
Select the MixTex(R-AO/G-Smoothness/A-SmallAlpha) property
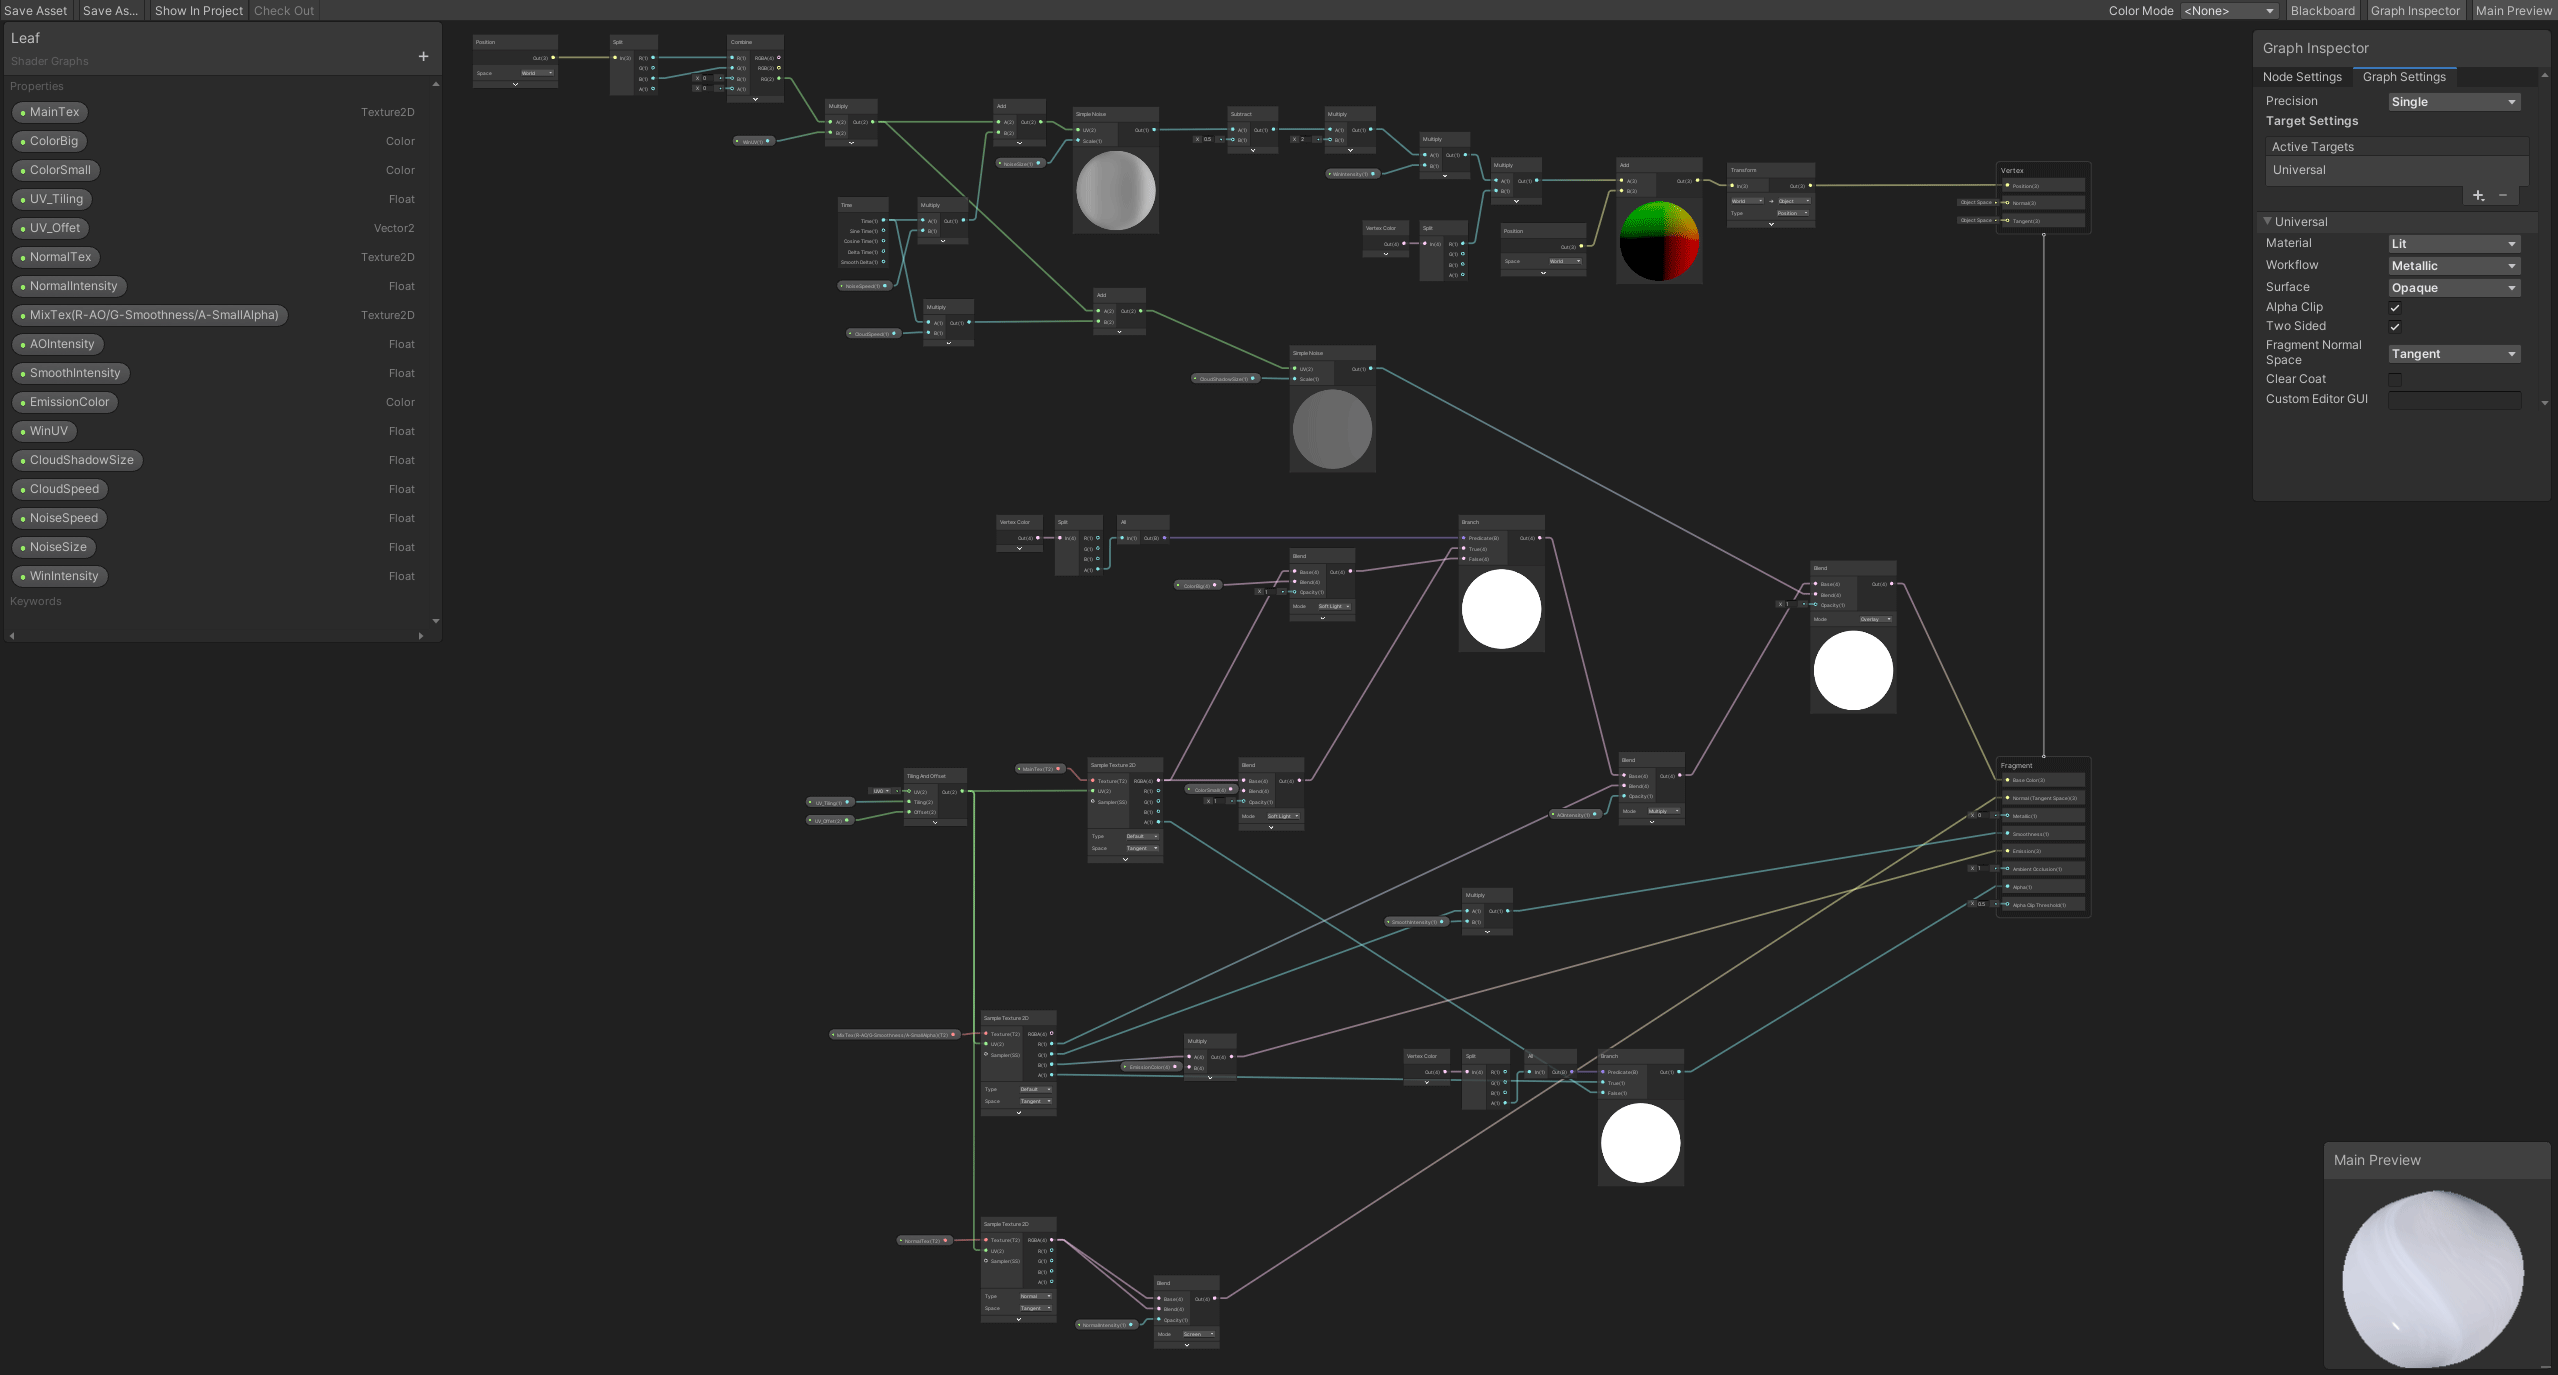coord(150,315)
